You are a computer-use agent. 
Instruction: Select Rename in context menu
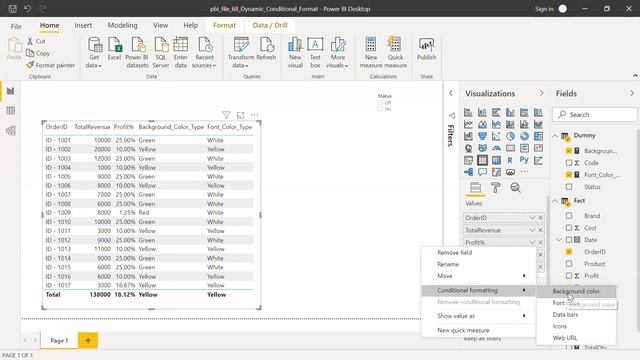pos(448,264)
